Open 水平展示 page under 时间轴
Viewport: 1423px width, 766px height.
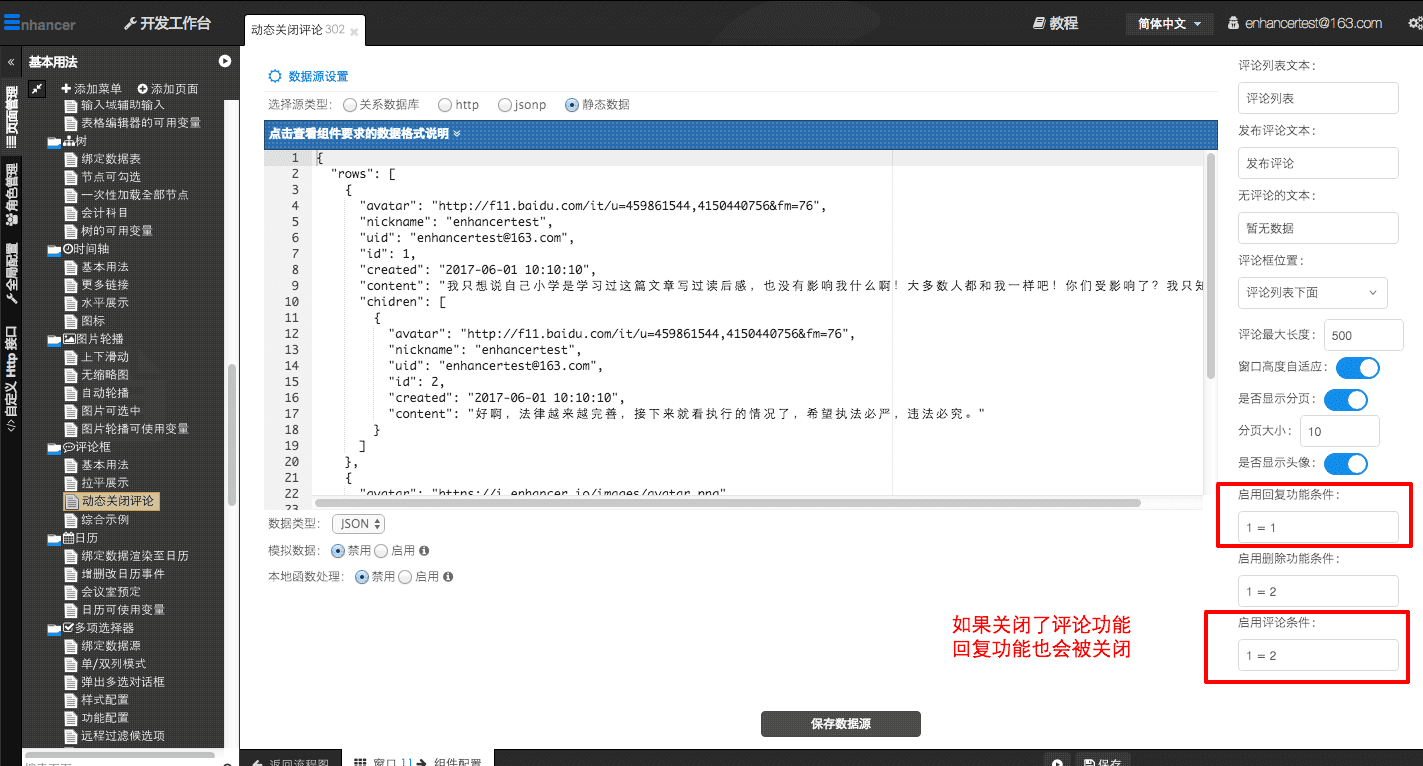(105, 303)
